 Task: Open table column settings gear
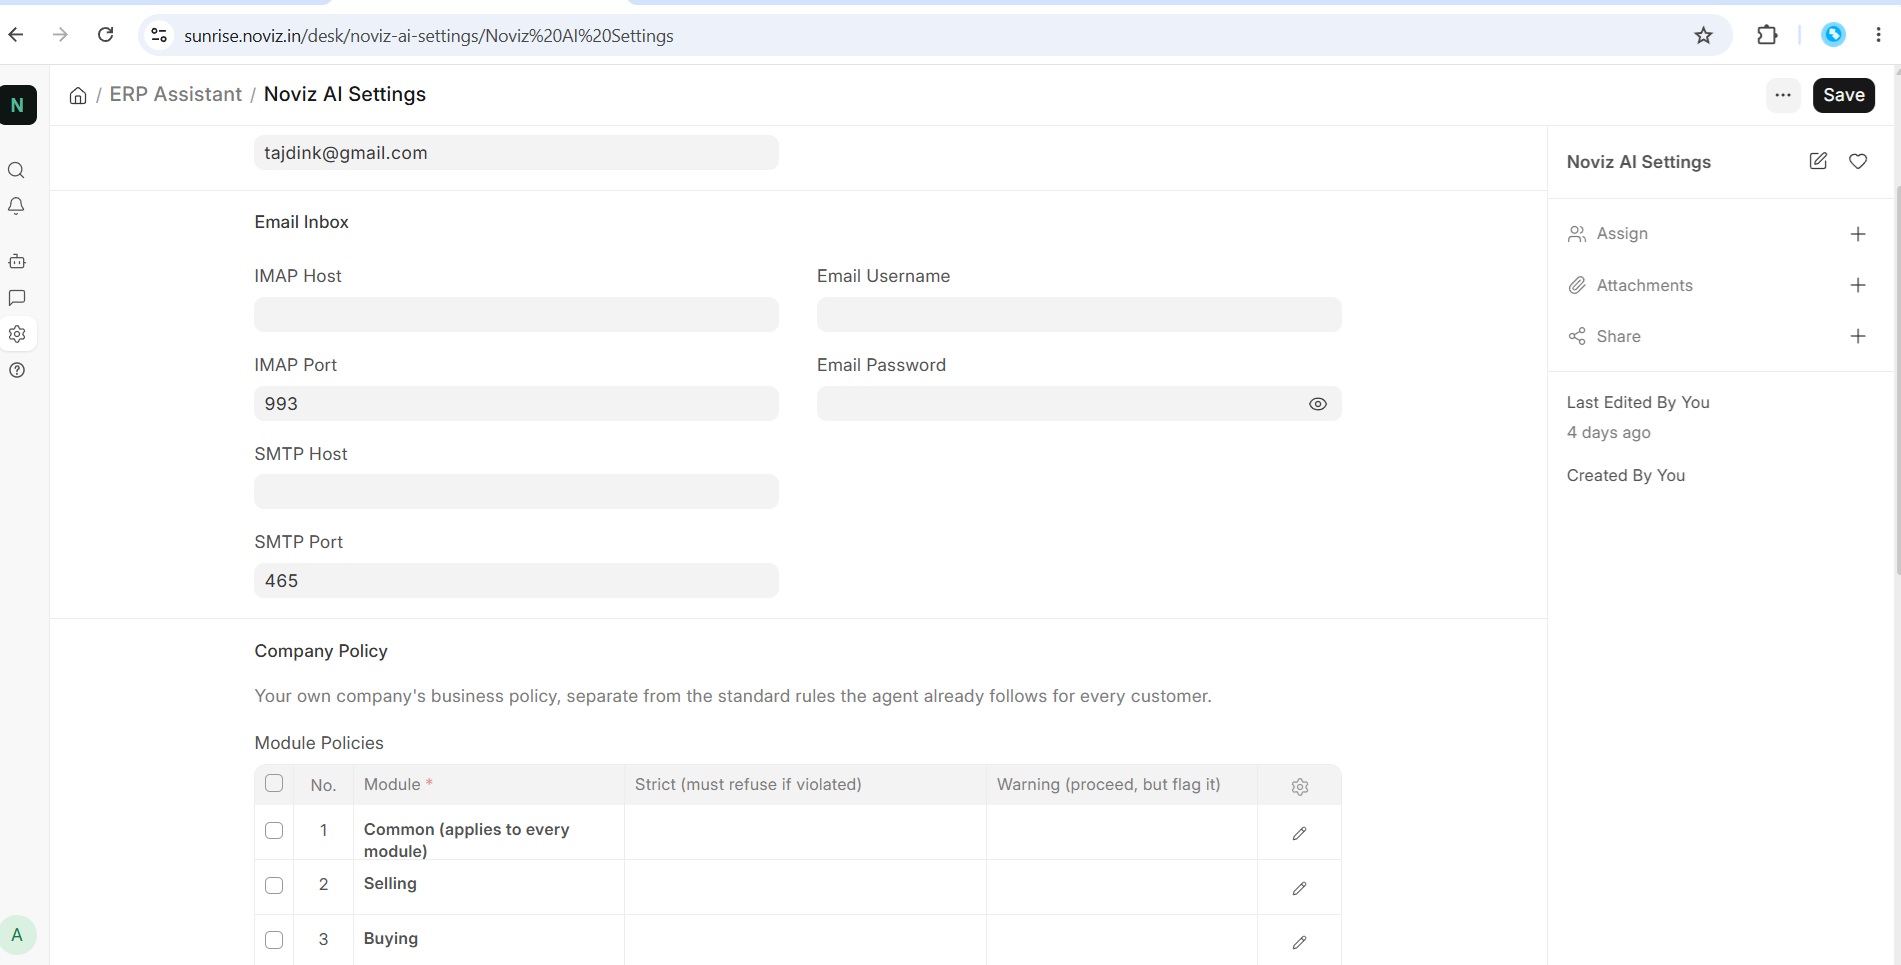point(1300,787)
